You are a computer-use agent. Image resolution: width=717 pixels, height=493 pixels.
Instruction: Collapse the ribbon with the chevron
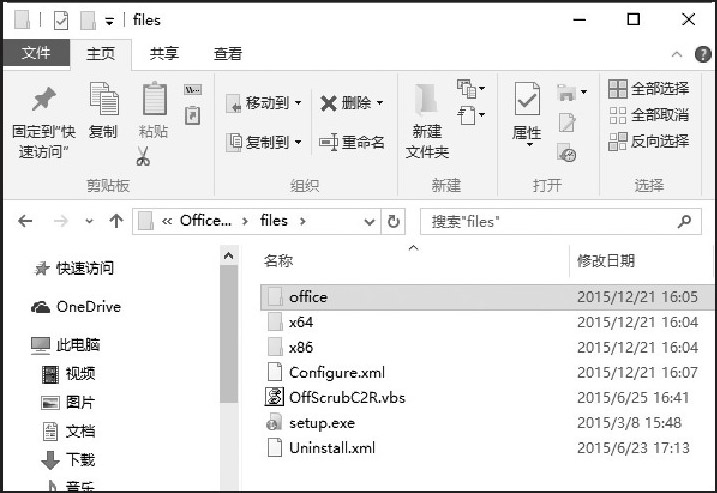(x=677, y=54)
